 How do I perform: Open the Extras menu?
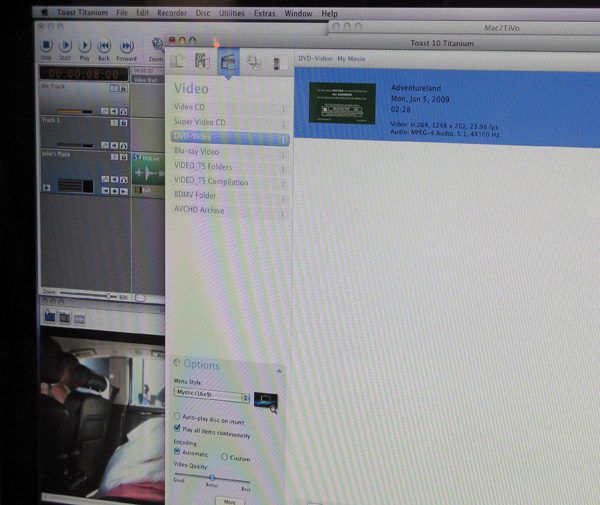pos(265,13)
